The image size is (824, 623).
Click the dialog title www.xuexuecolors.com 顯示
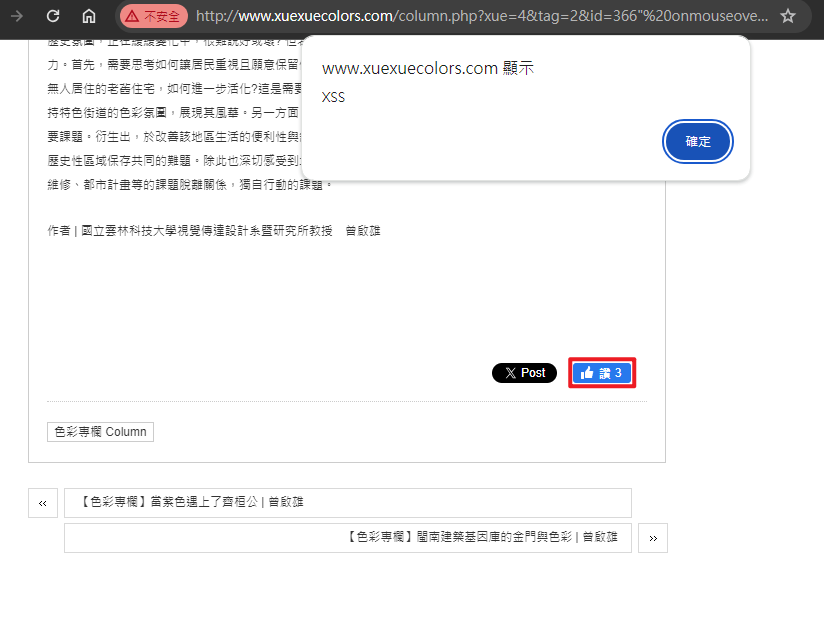click(428, 68)
